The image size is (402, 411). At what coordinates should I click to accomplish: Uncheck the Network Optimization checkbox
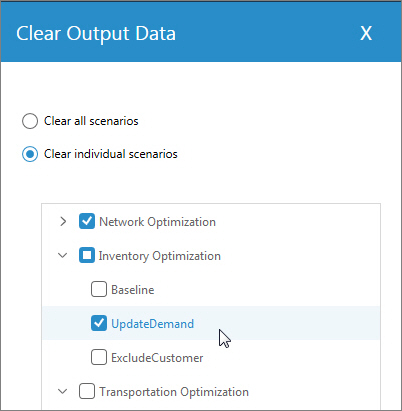87,222
